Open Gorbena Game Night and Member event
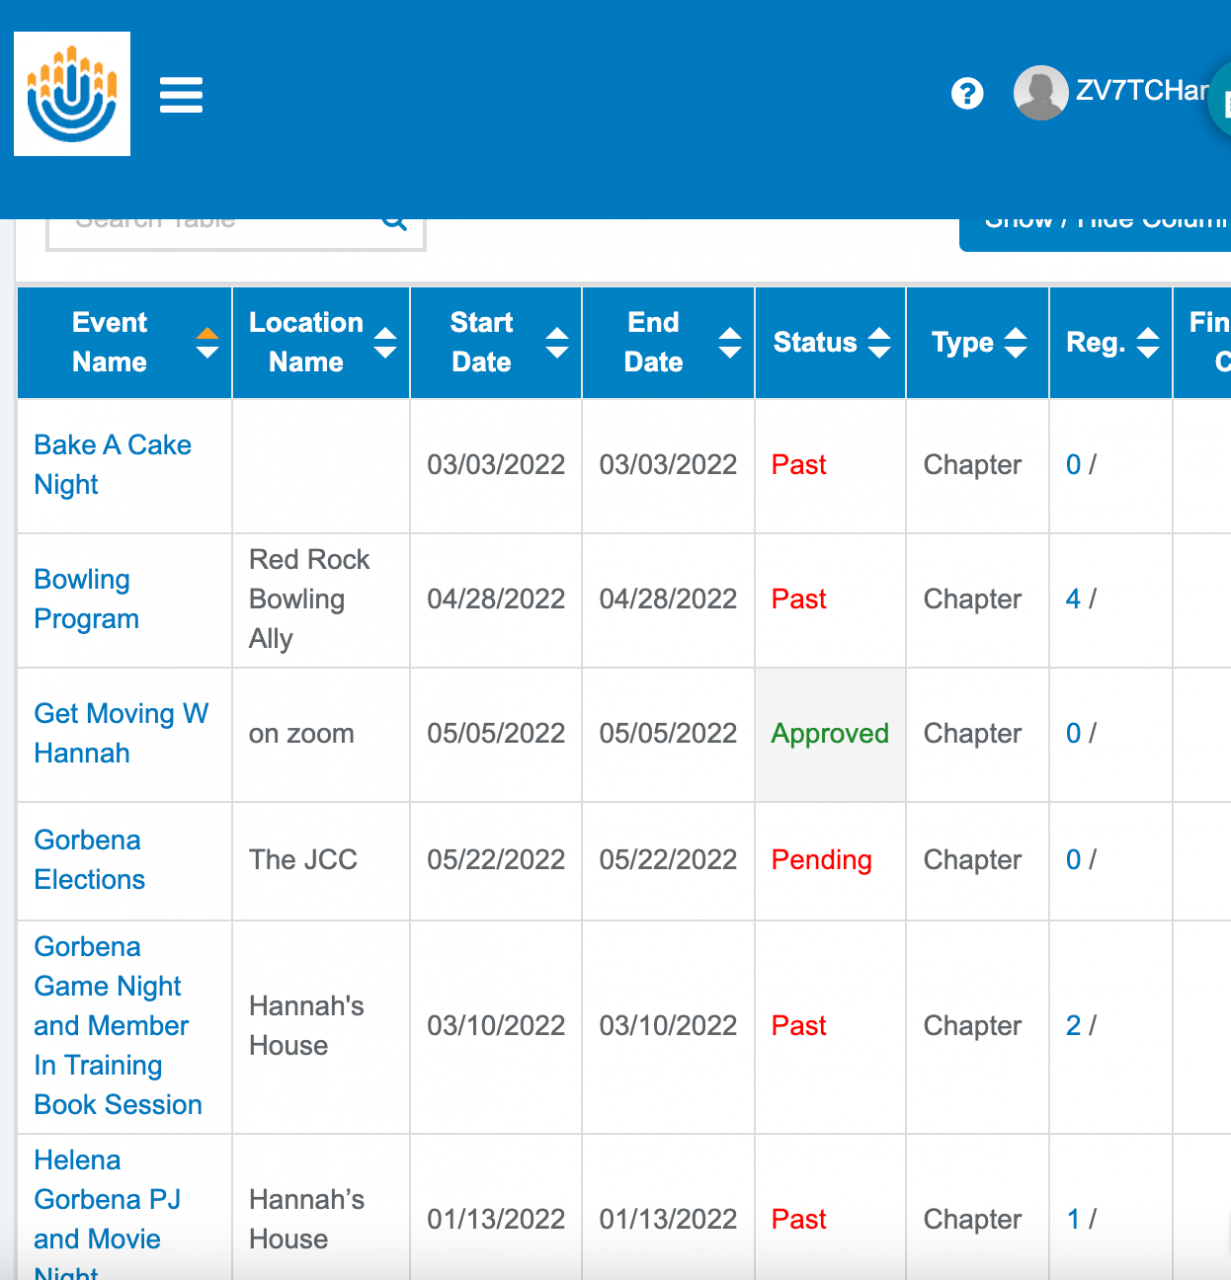The height and width of the screenshot is (1280, 1231). [x=117, y=1025]
